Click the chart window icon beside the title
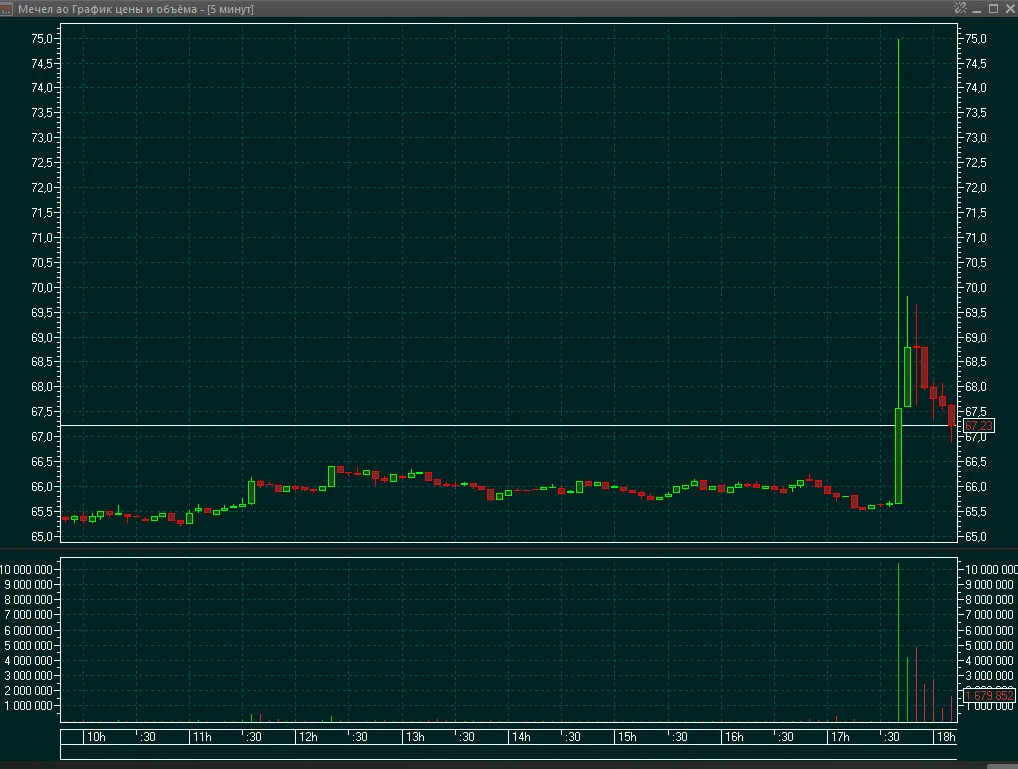 [6, 9]
